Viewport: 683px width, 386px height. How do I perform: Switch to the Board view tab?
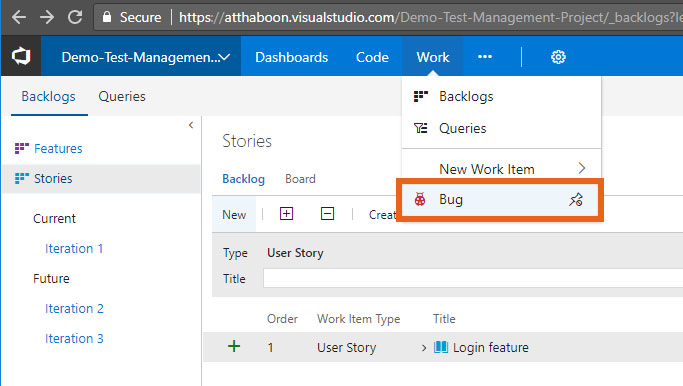[x=300, y=179]
